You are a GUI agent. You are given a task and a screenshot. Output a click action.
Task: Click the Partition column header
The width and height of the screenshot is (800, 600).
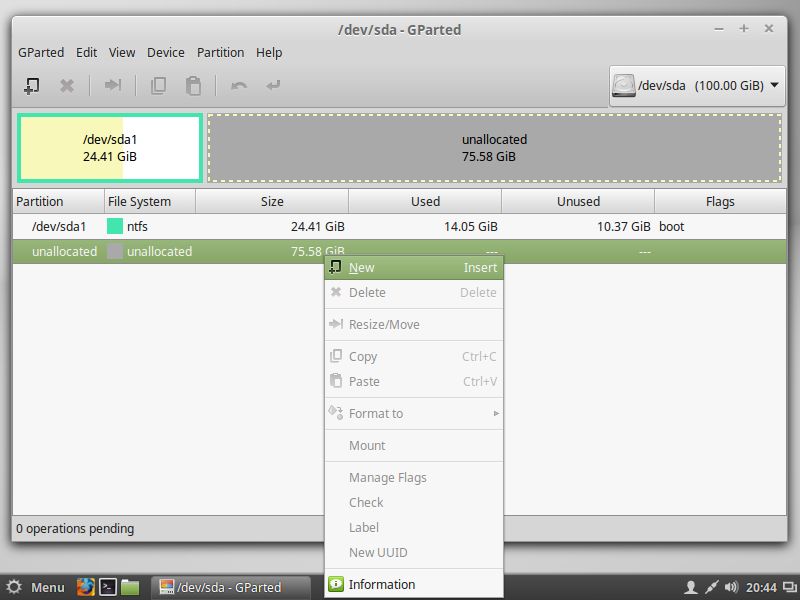pos(58,202)
